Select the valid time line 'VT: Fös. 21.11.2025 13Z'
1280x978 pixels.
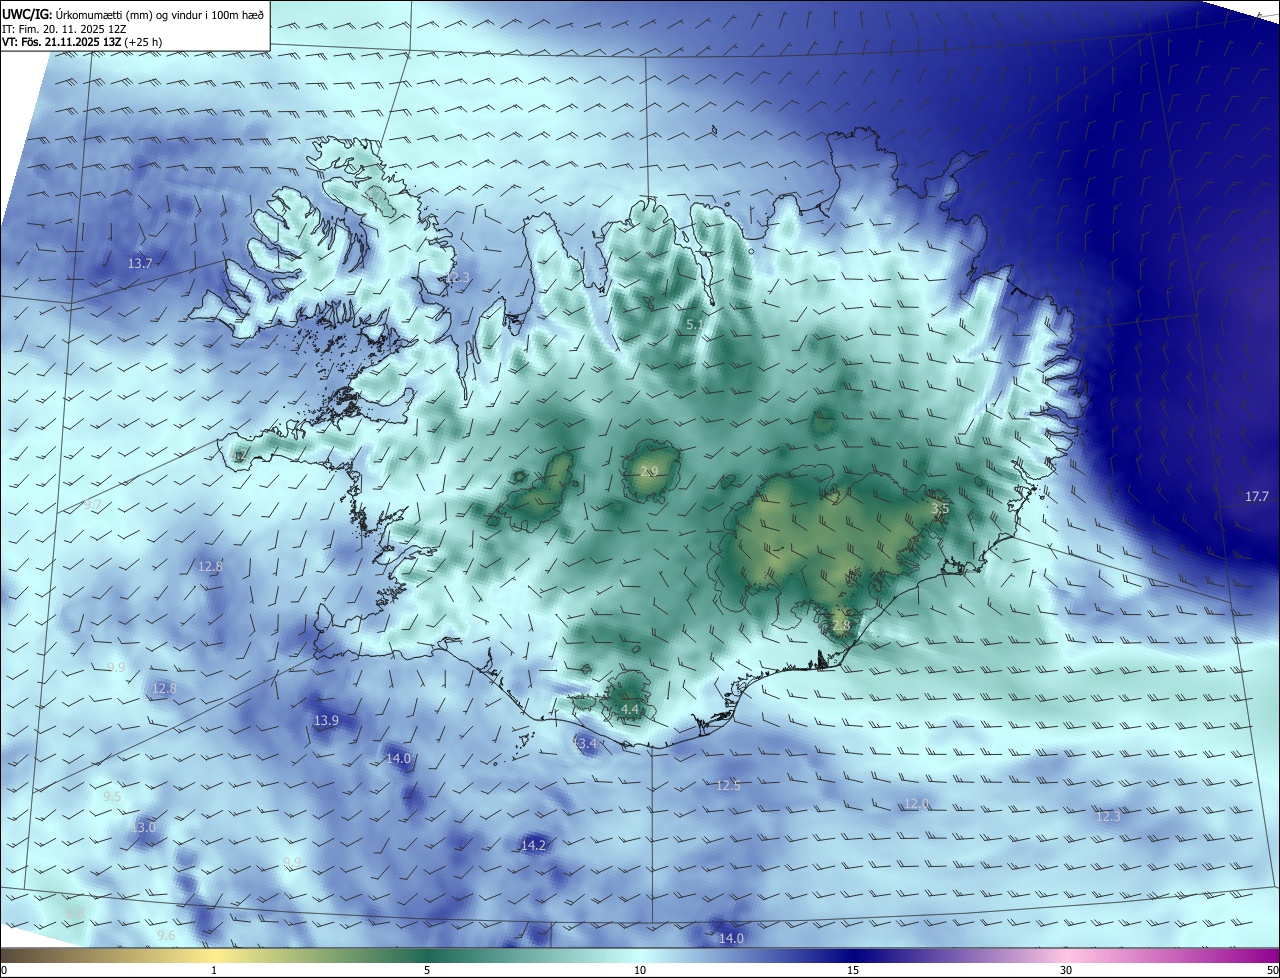61,42
